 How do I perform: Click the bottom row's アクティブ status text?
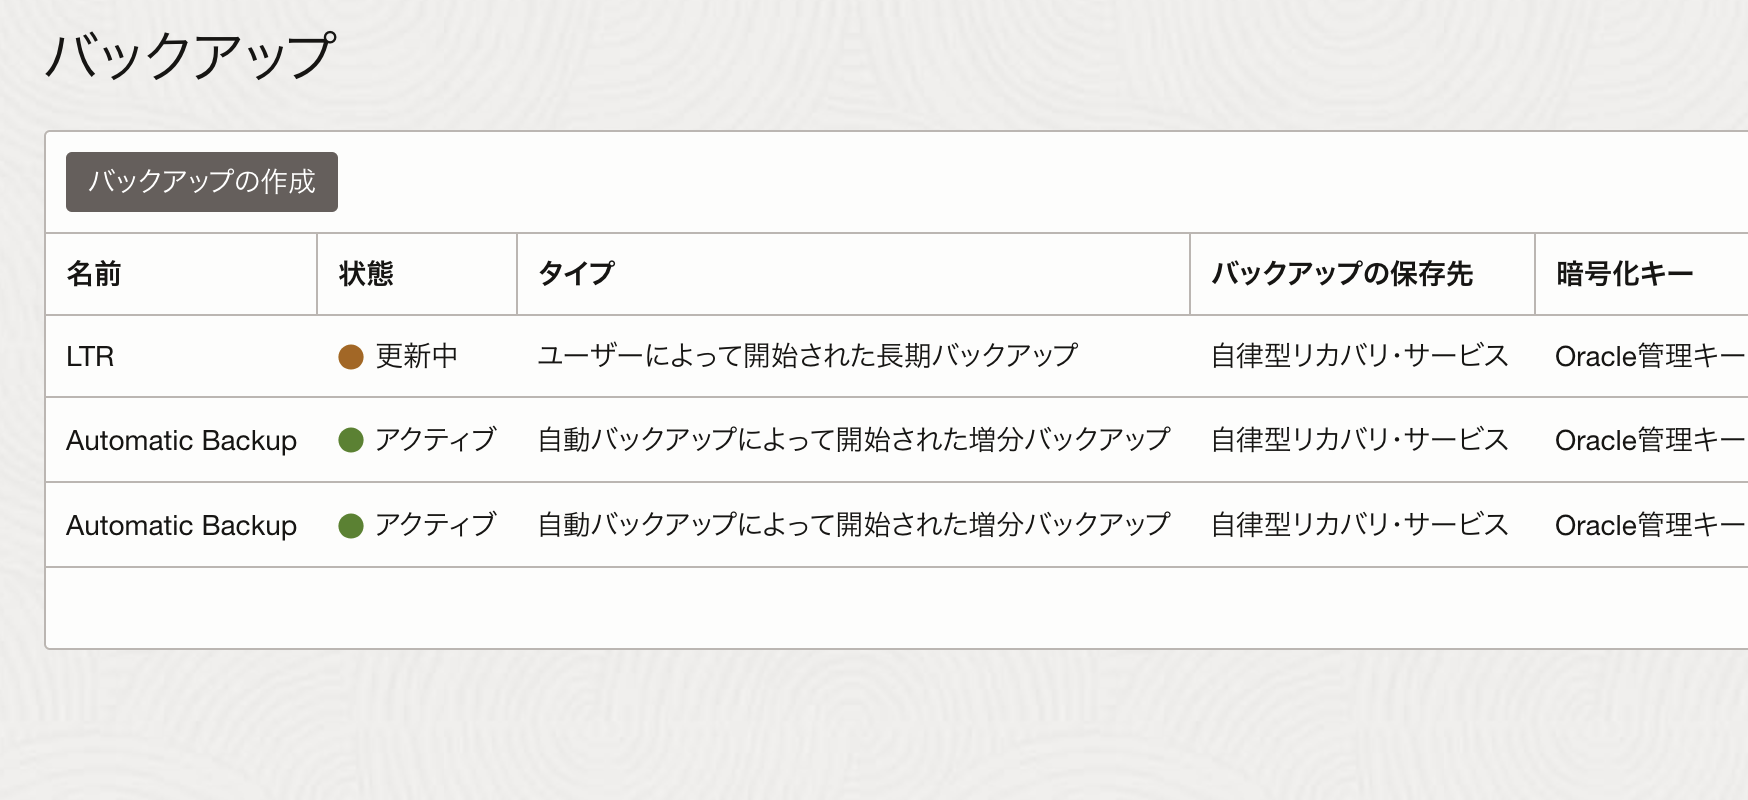pos(435,525)
